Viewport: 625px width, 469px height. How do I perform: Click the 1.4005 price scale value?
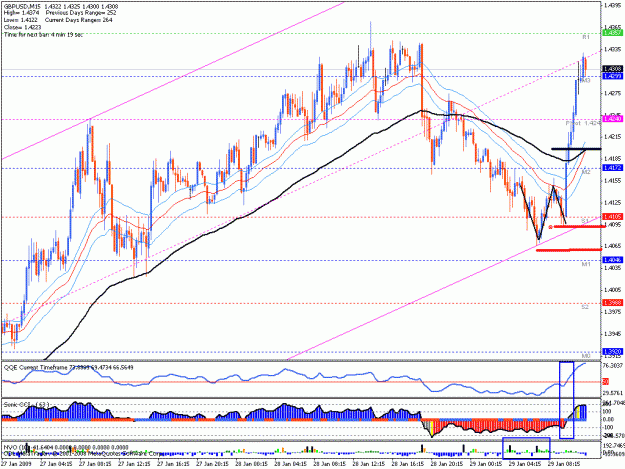pos(613,290)
